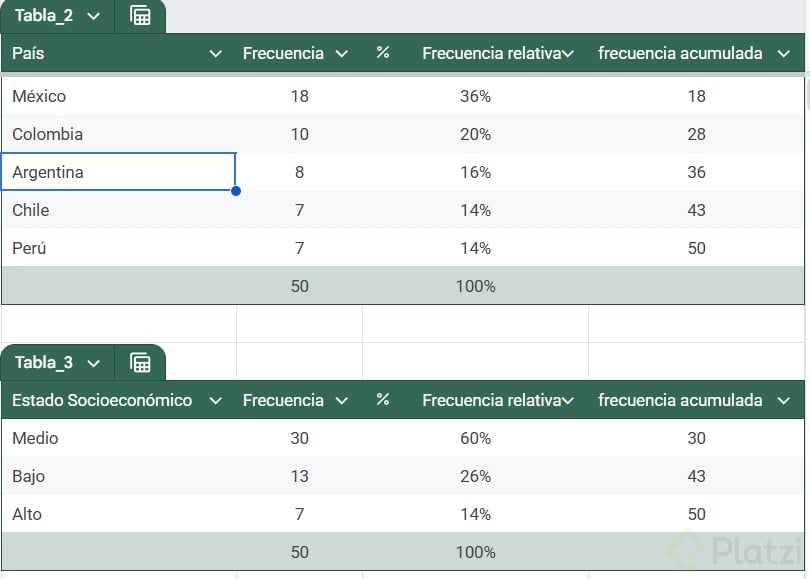
Task: Select the Bajo relative frequency 26% cell
Action: pos(475,476)
